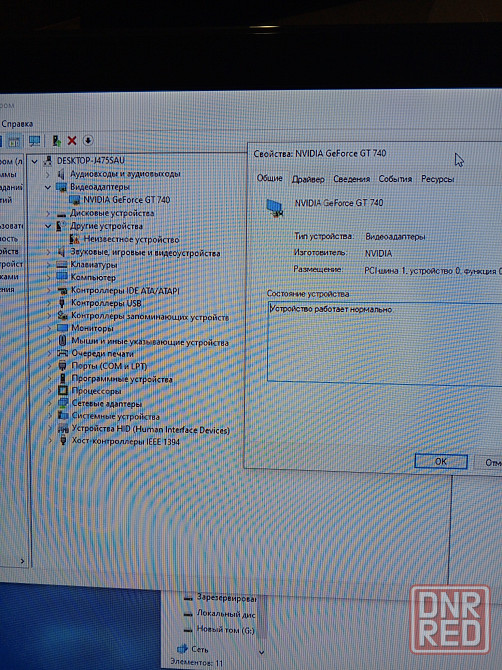Switch to the Драйвер tab
This screenshot has height=670, width=502.
(x=308, y=179)
